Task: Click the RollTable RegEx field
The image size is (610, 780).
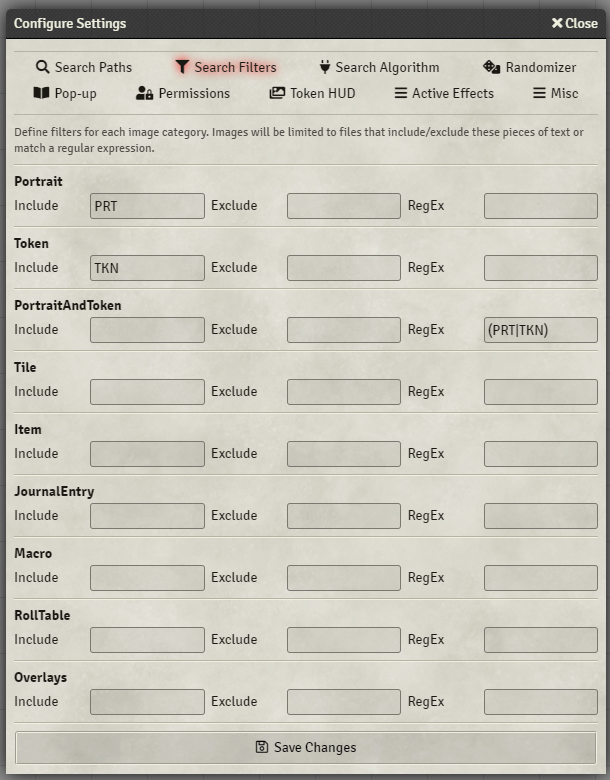Action: (541, 640)
